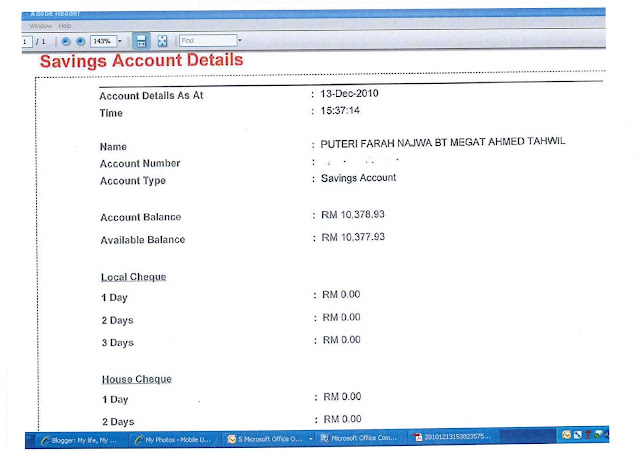The height and width of the screenshot is (452, 640).
Task: Switch to My Photos - Mobile taskbar window
Action: pyautogui.click(x=175, y=440)
